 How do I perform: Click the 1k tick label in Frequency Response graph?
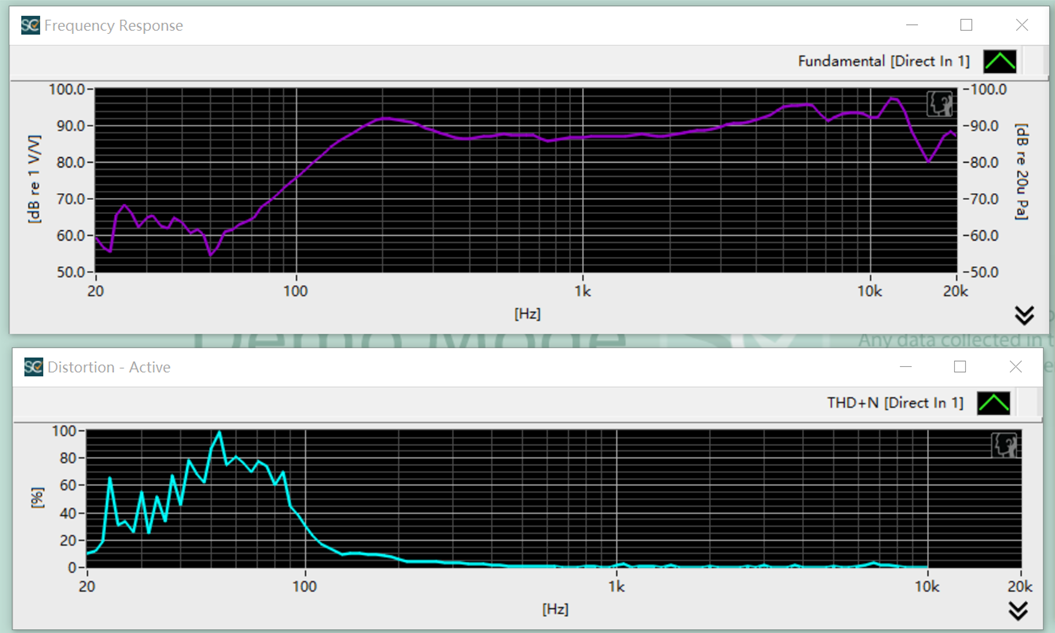[583, 291]
